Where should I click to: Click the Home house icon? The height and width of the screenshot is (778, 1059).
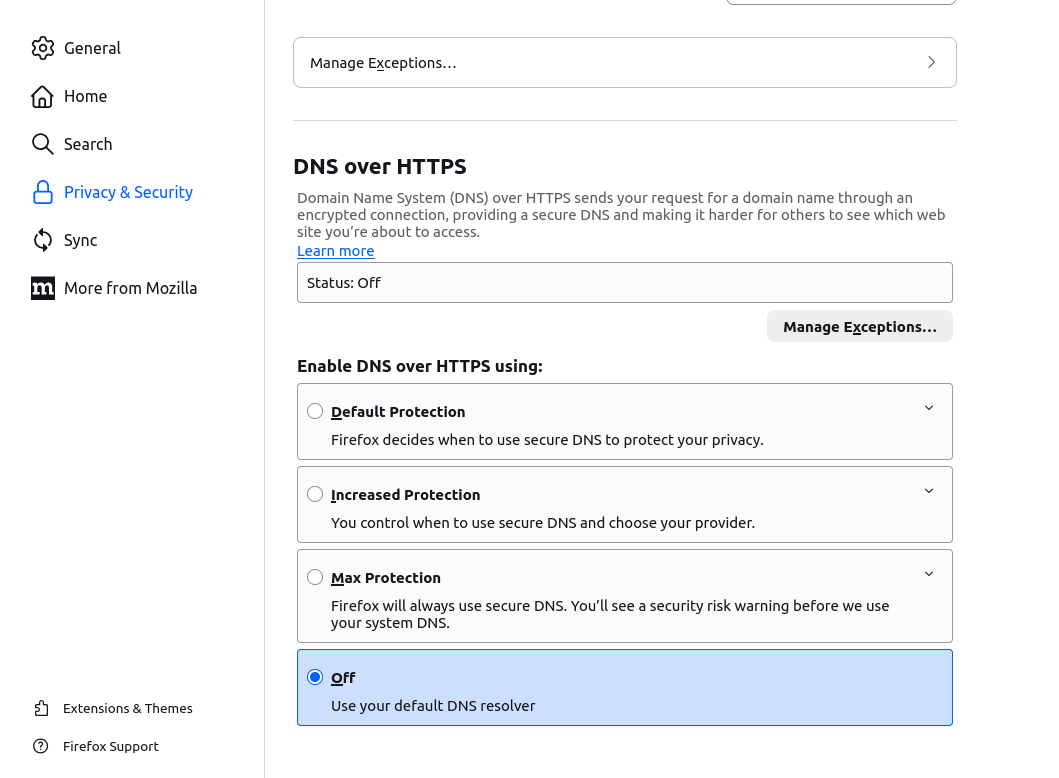pos(42,96)
